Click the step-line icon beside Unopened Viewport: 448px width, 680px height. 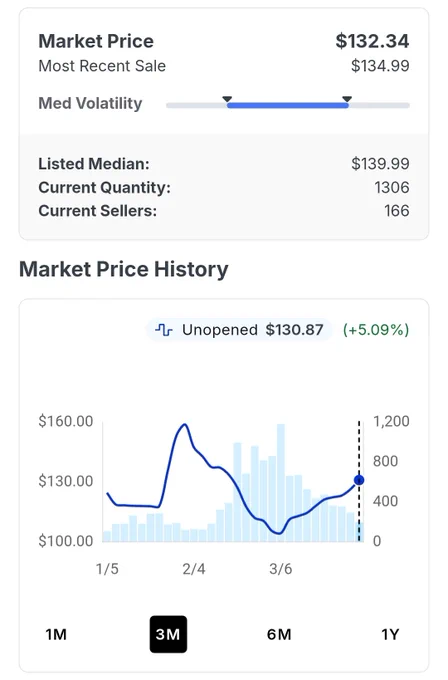tap(164, 330)
